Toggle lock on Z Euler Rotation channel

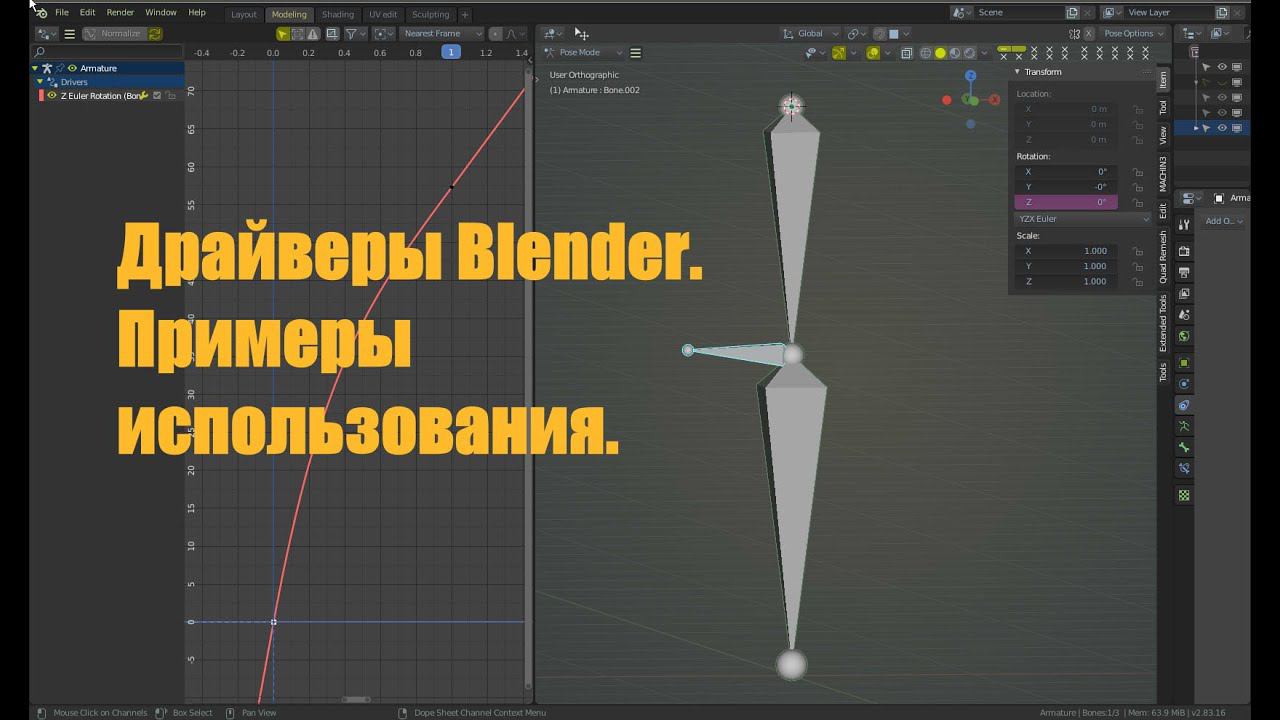coord(171,95)
